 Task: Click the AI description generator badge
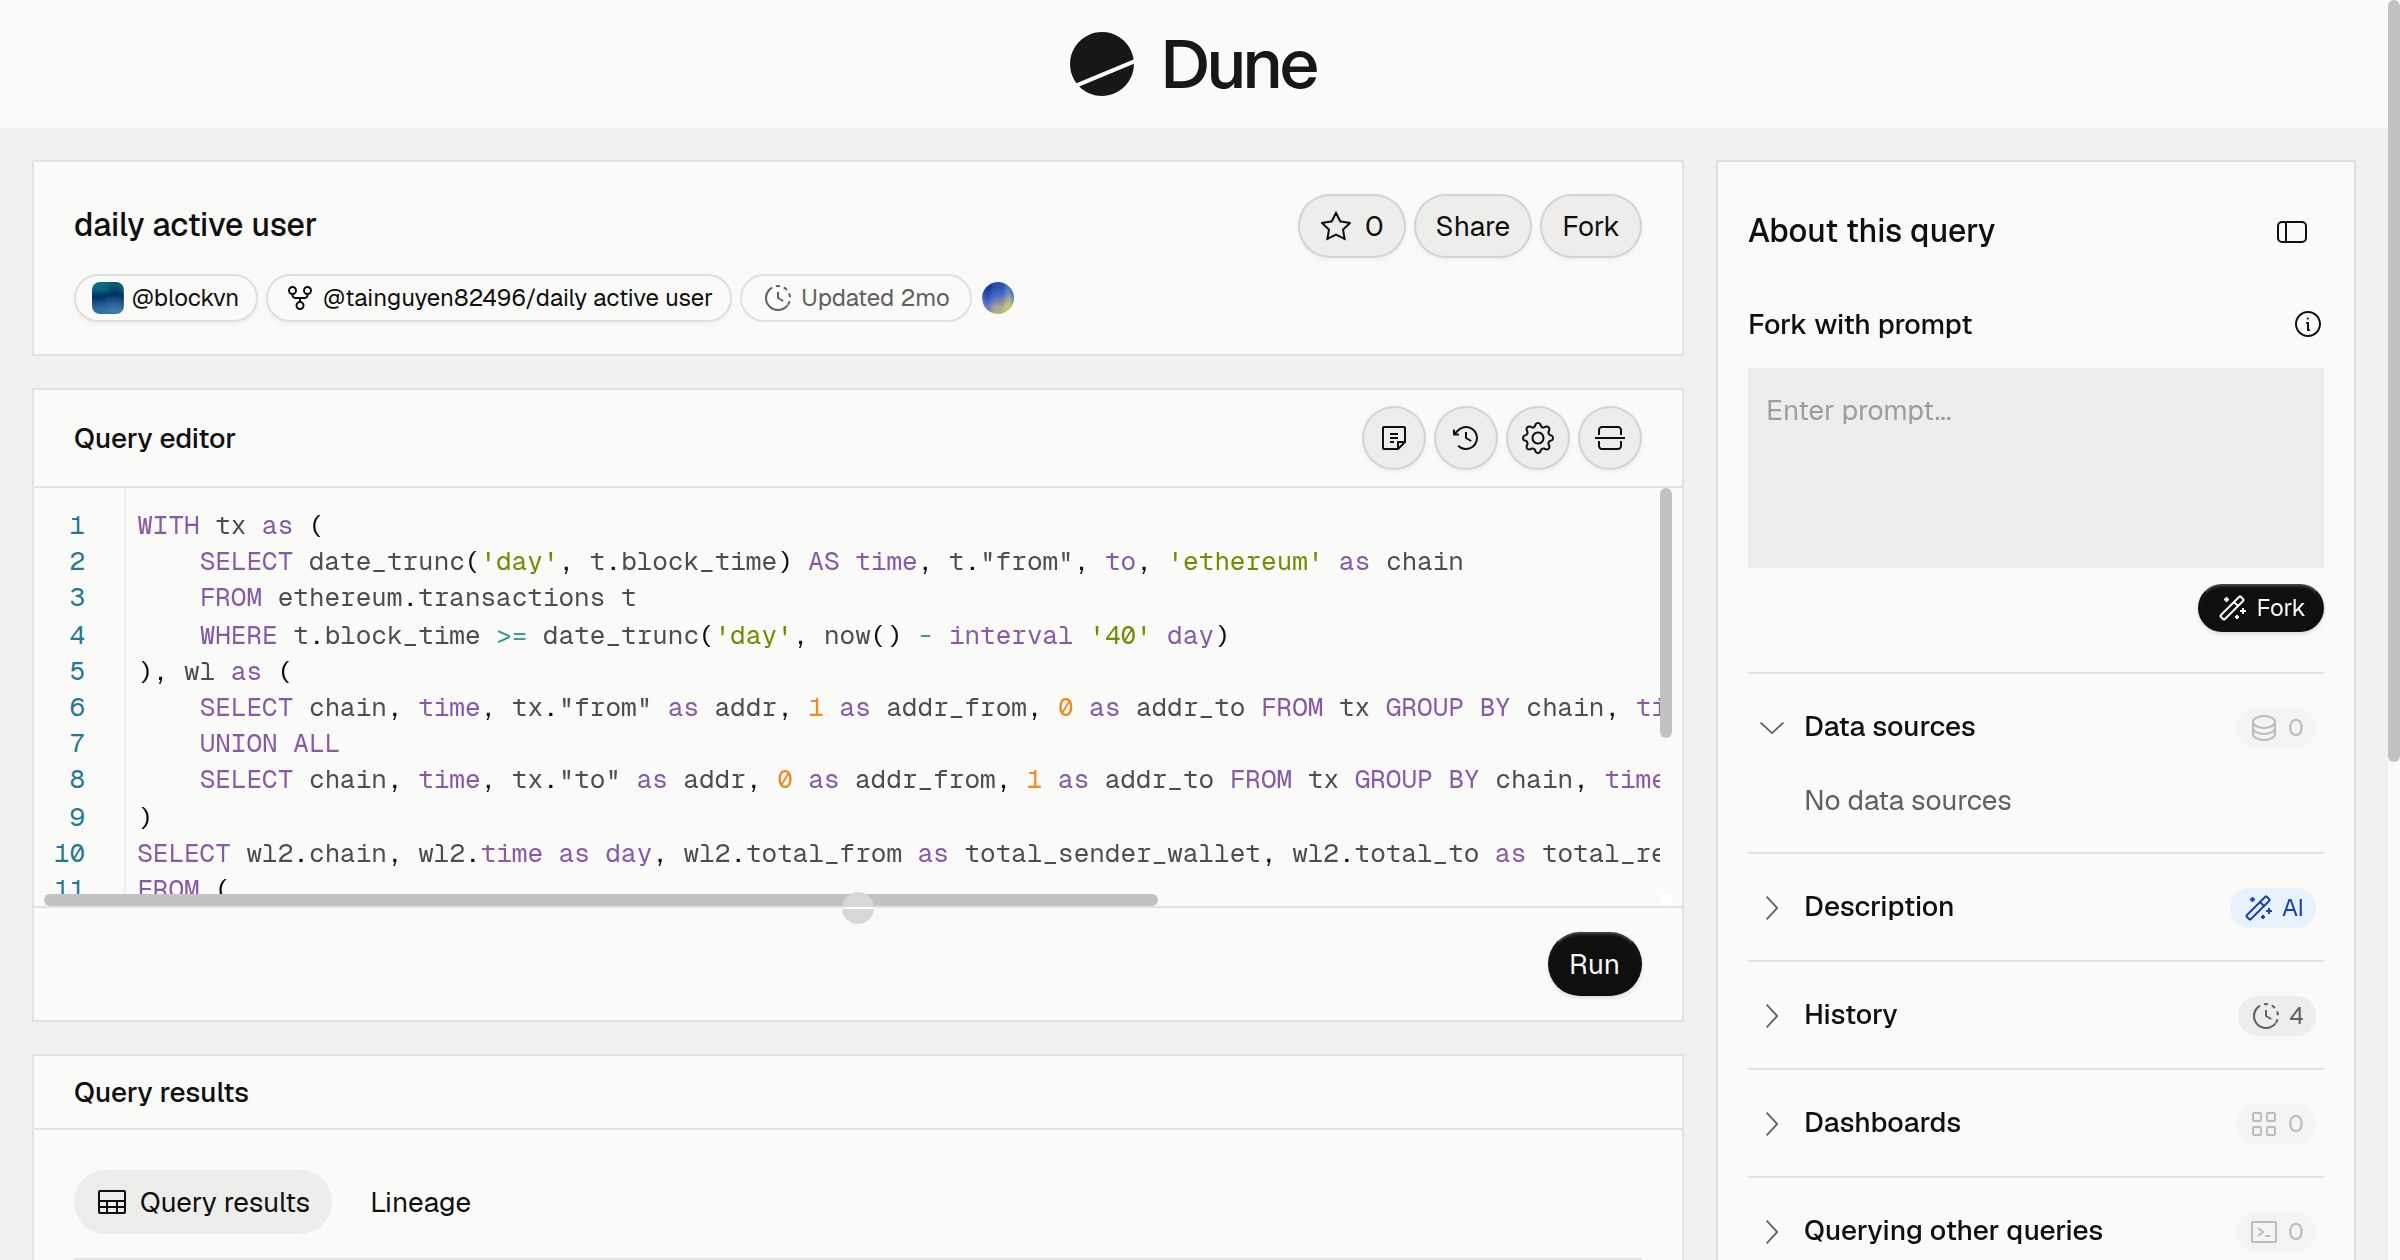[x=2272, y=907]
